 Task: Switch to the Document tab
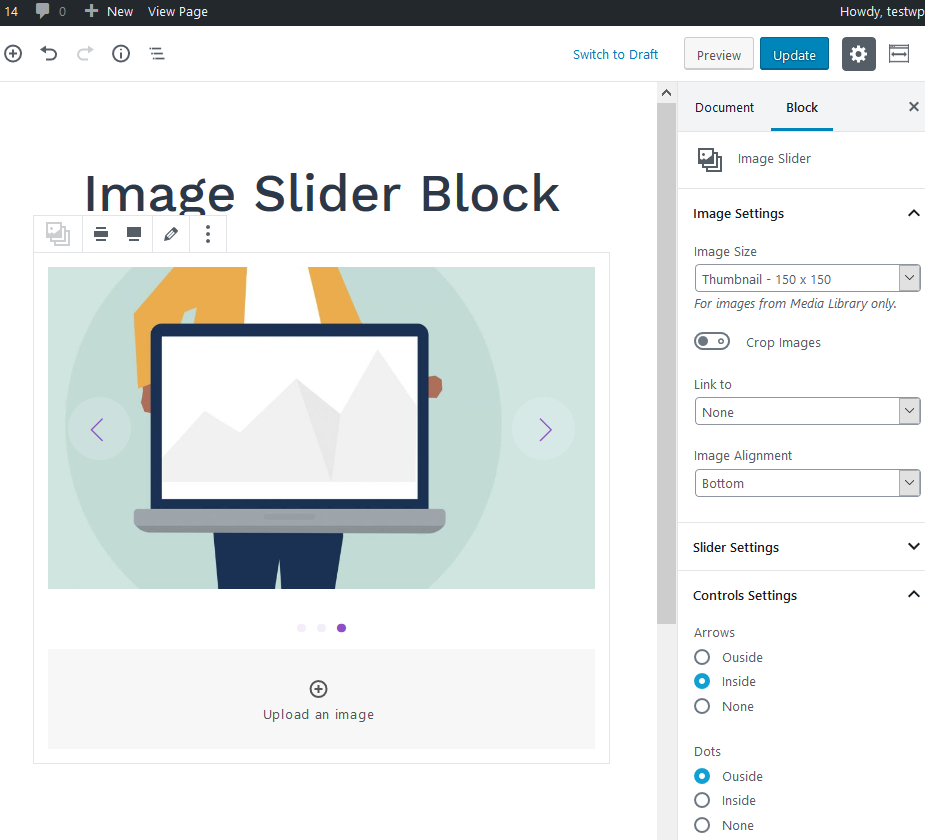[724, 107]
